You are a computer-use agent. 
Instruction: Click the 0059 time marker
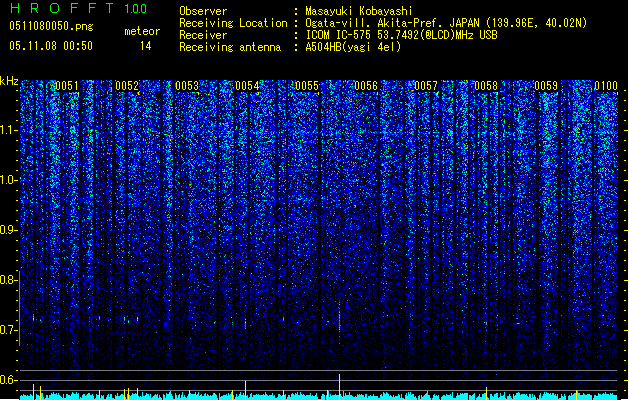point(546,86)
